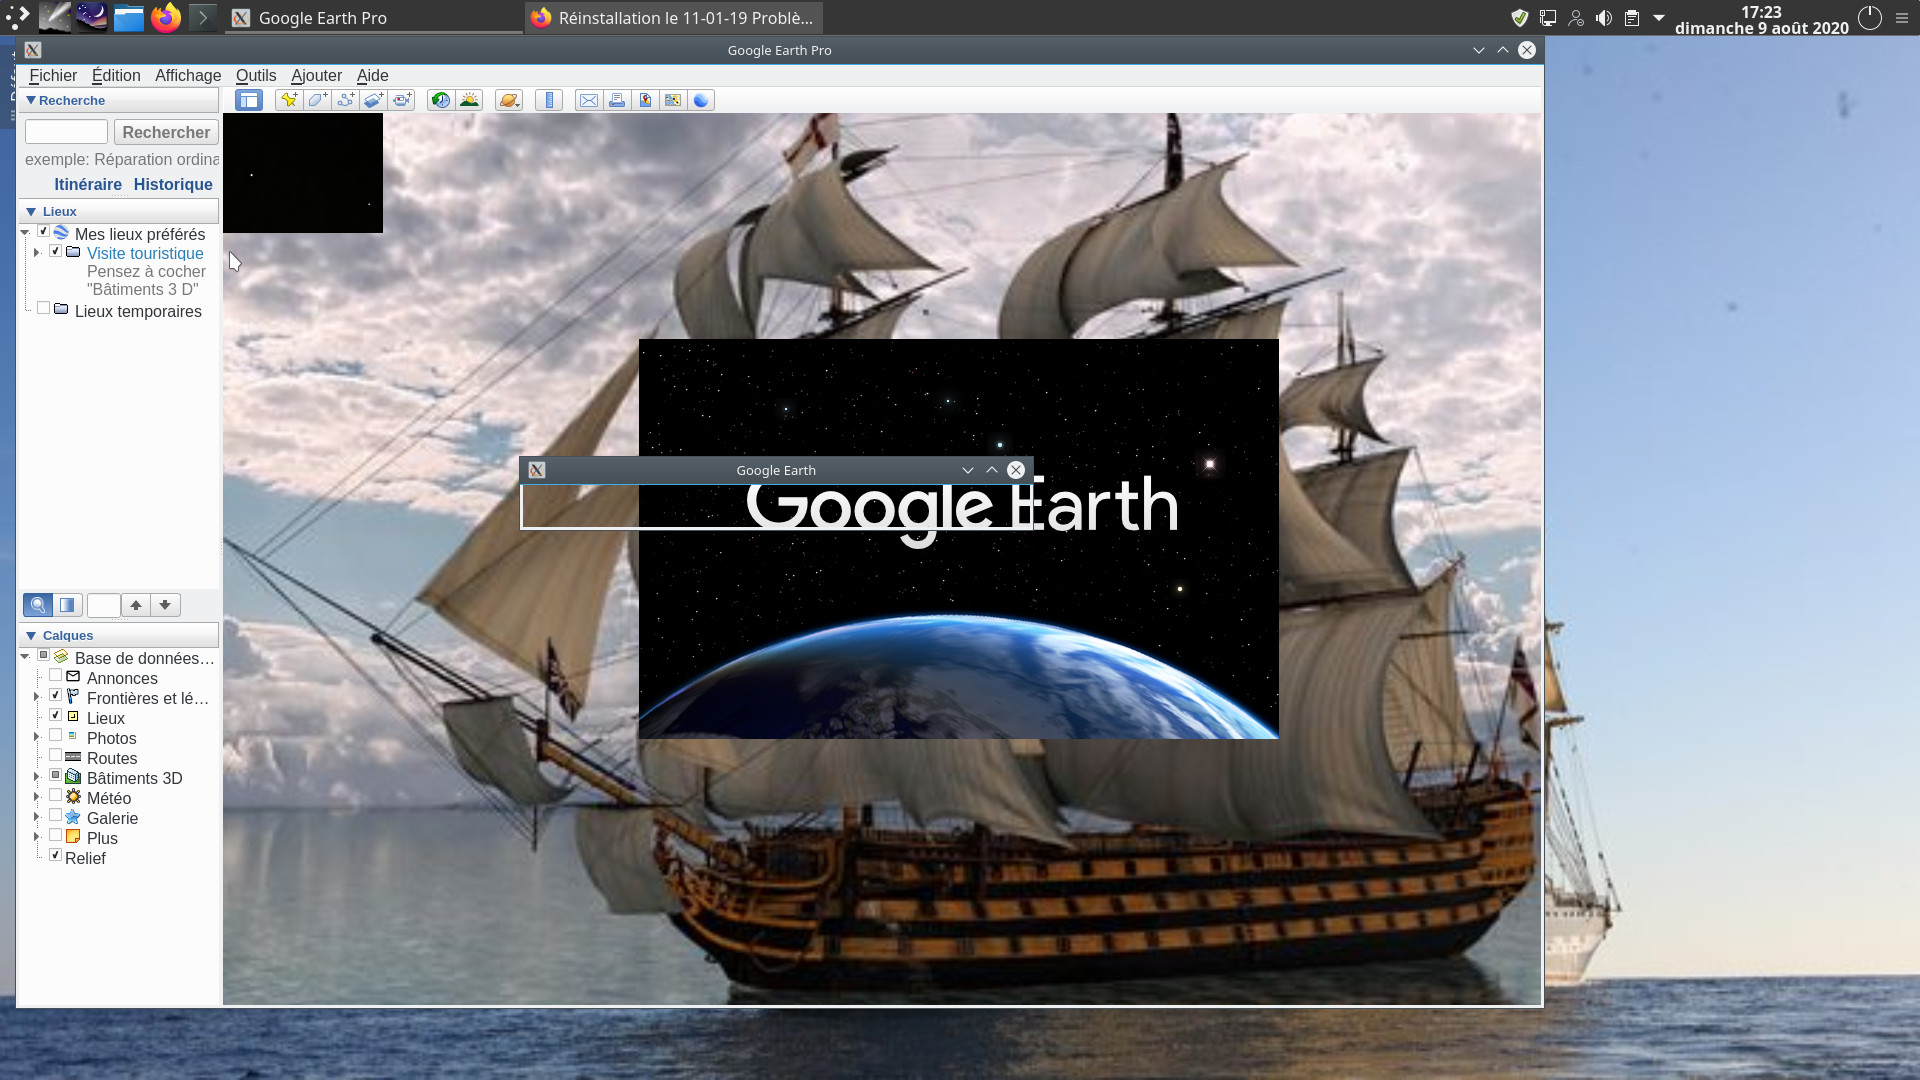Image resolution: width=1920 pixels, height=1080 pixels.
Task: Add a polygon from the toolbar
Action: pos(317,100)
